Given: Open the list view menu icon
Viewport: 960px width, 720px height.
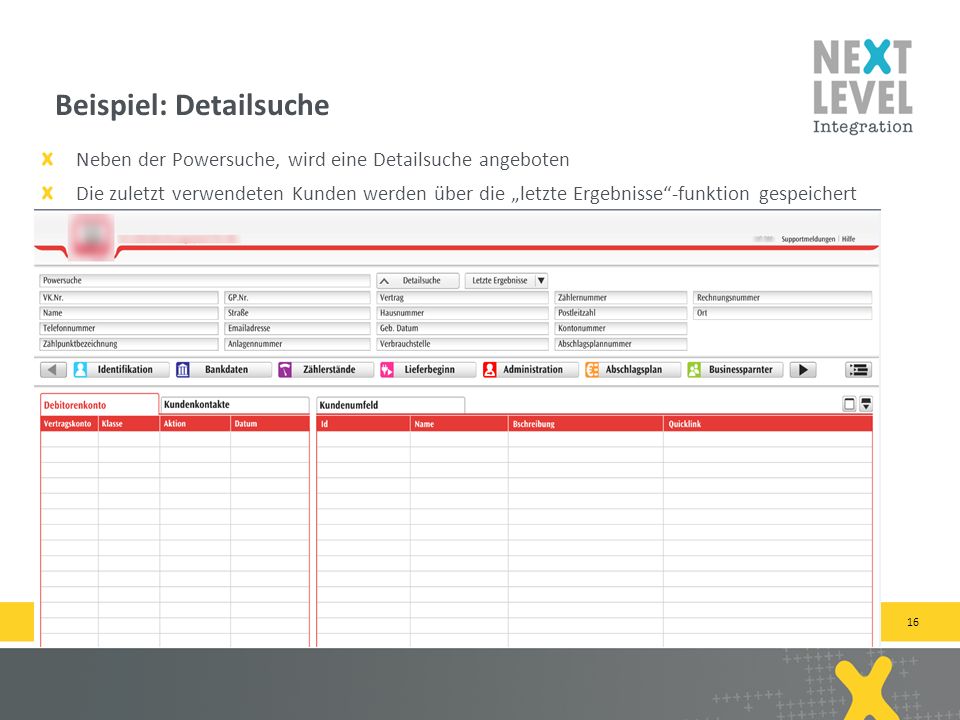Looking at the screenshot, I should (x=858, y=370).
